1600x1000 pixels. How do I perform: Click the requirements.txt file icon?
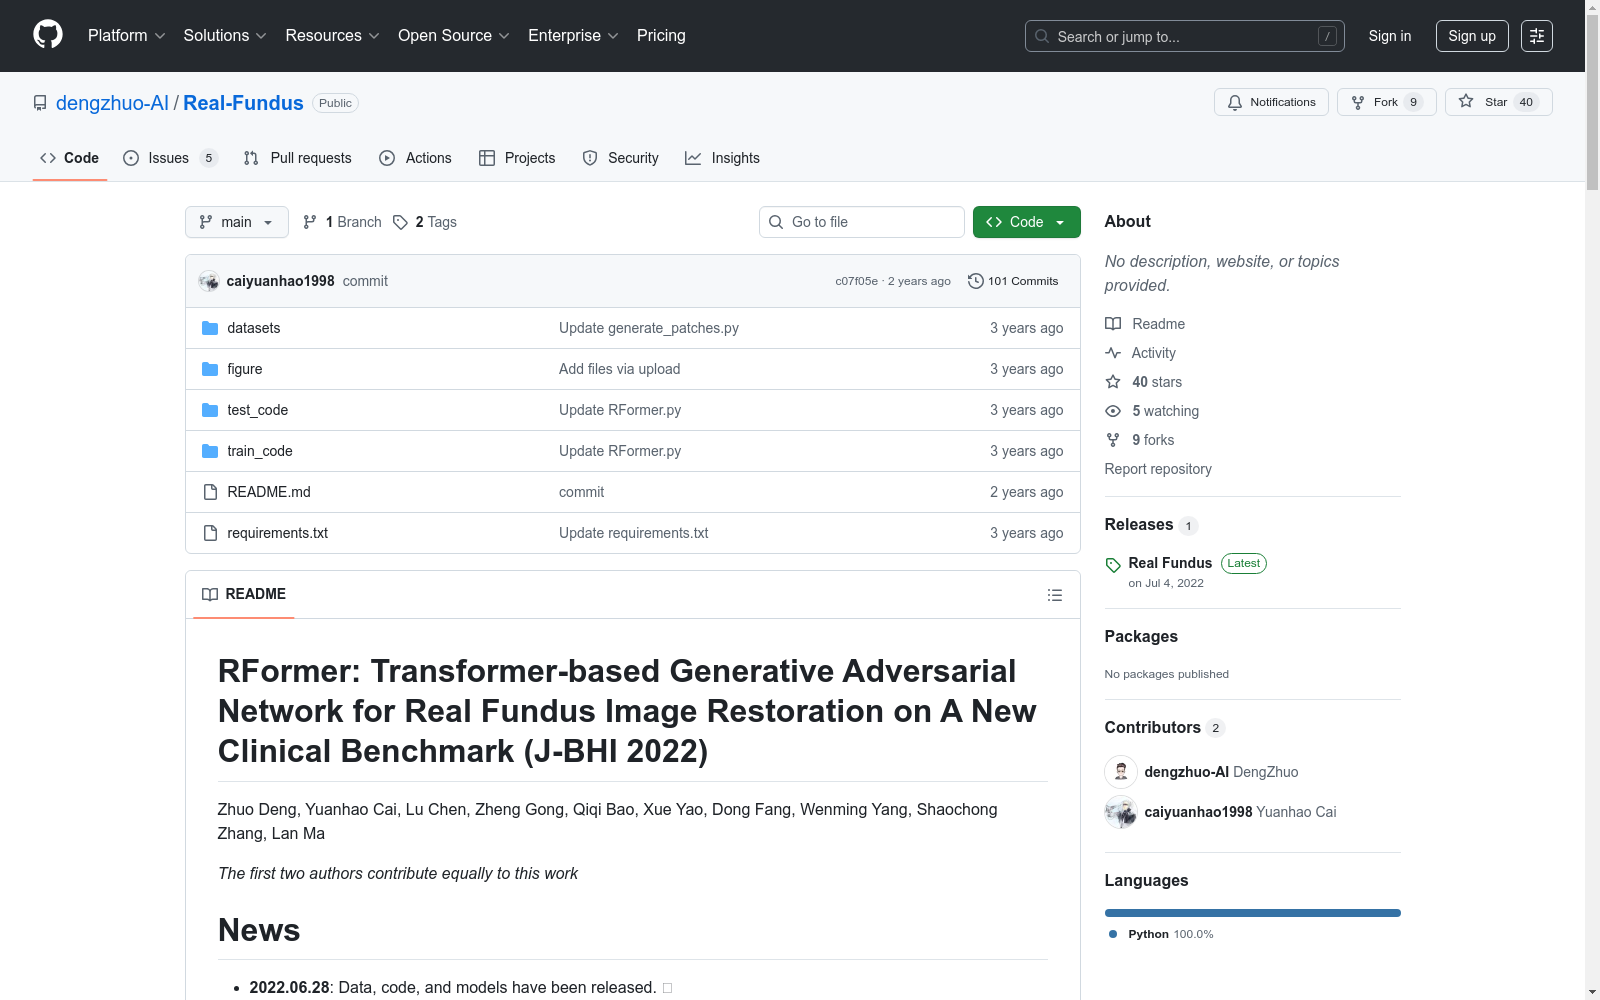pyautogui.click(x=210, y=533)
